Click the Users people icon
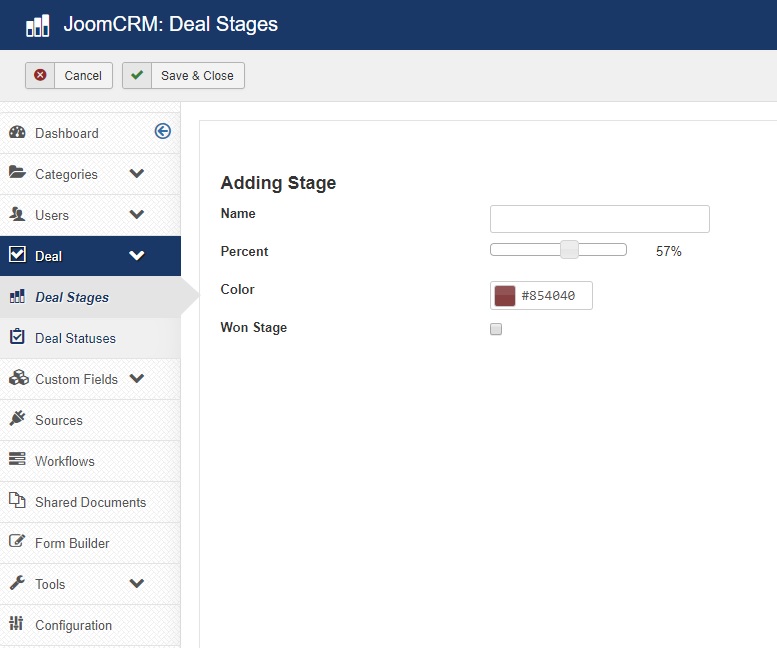The image size is (777, 648). tap(17, 214)
